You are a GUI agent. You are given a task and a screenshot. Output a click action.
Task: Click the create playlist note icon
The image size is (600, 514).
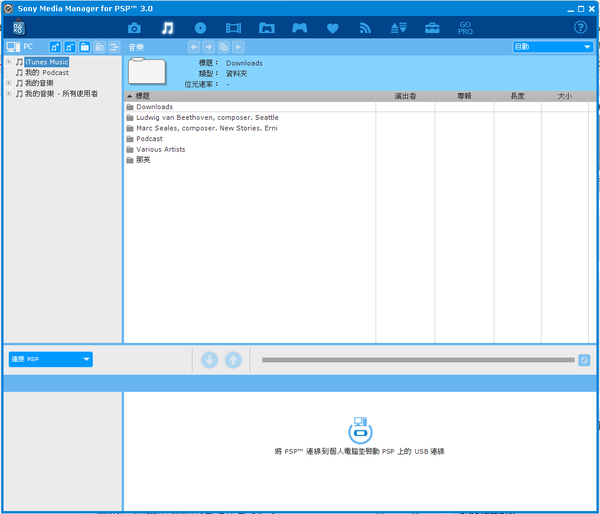click(x=70, y=47)
